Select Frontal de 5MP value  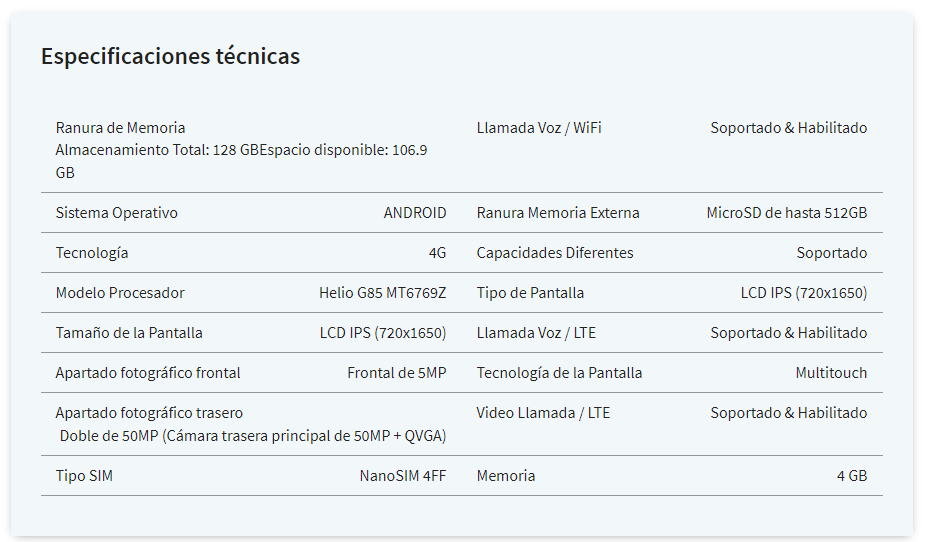[397, 373]
